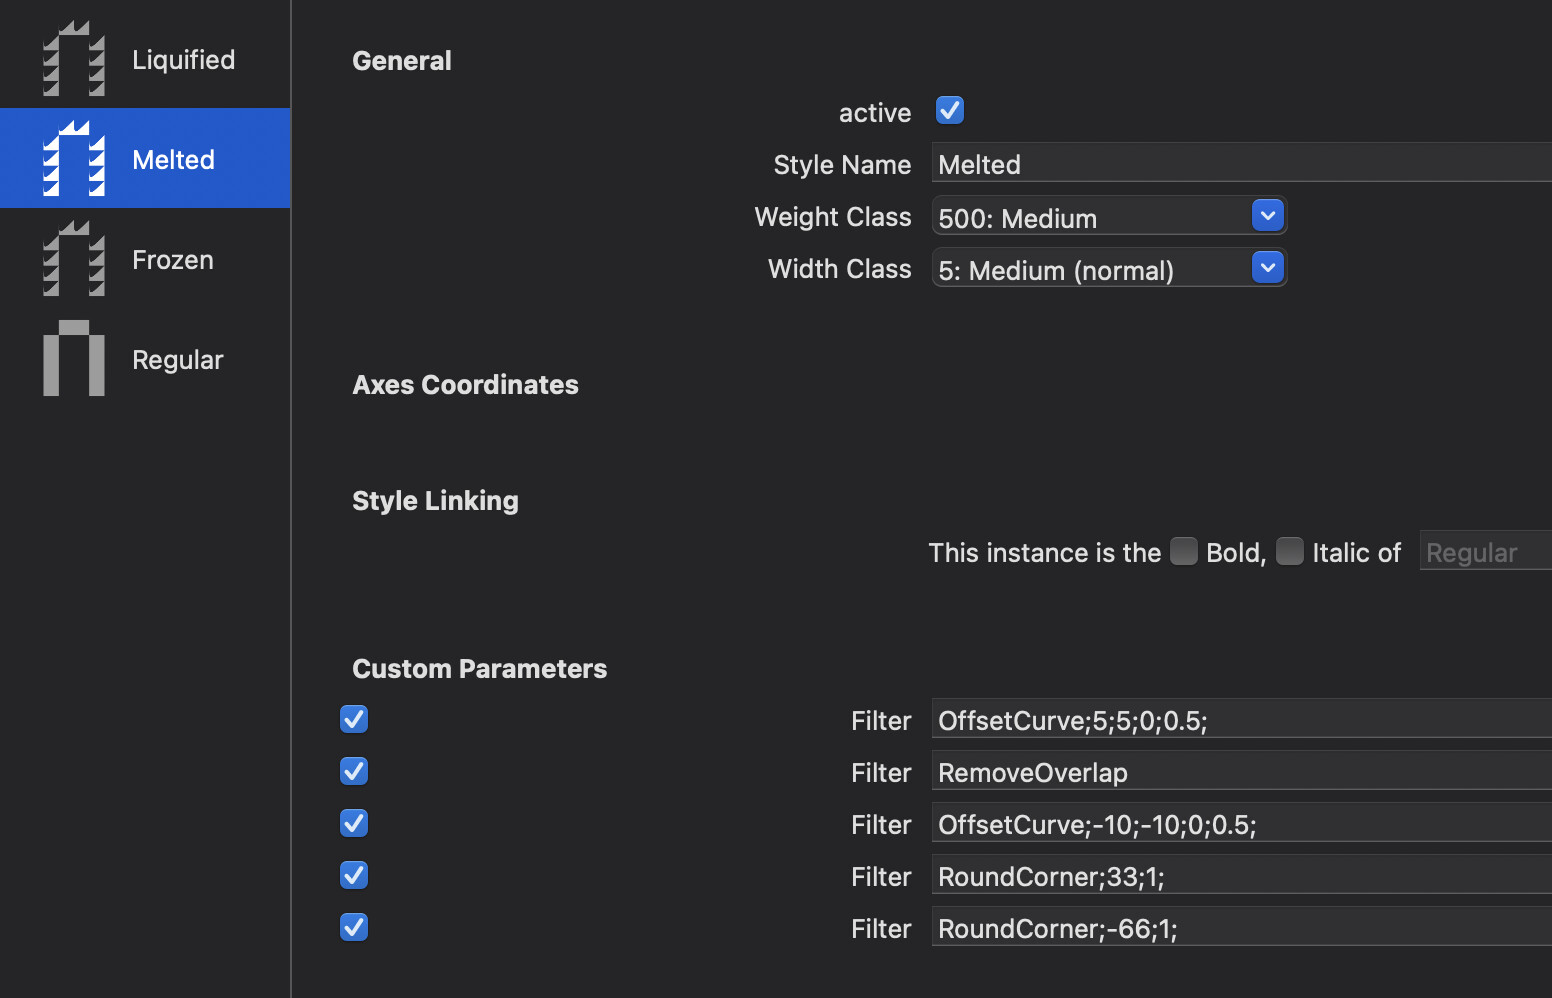The image size is (1552, 998).
Task: Select the Frozen instance in sidebar
Action: (172, 260)
